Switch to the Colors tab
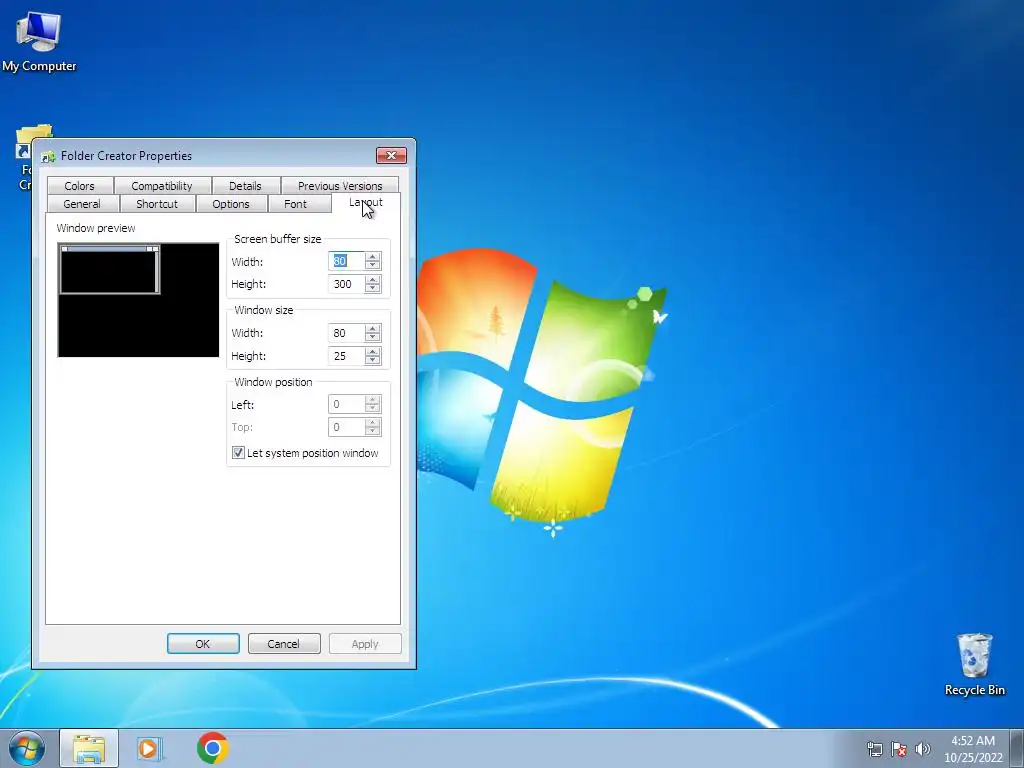The width and height of the screenshot is (1024, 768). click(80, 185)
